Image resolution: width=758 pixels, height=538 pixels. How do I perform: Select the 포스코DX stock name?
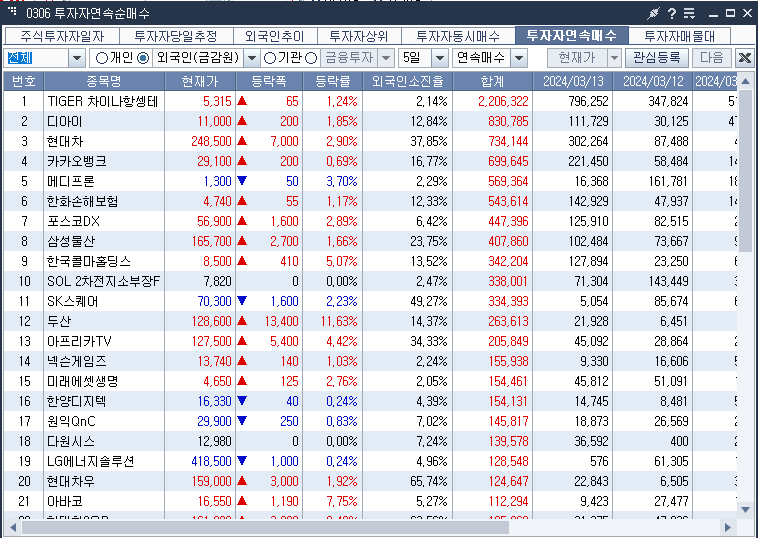coord(73,221)
